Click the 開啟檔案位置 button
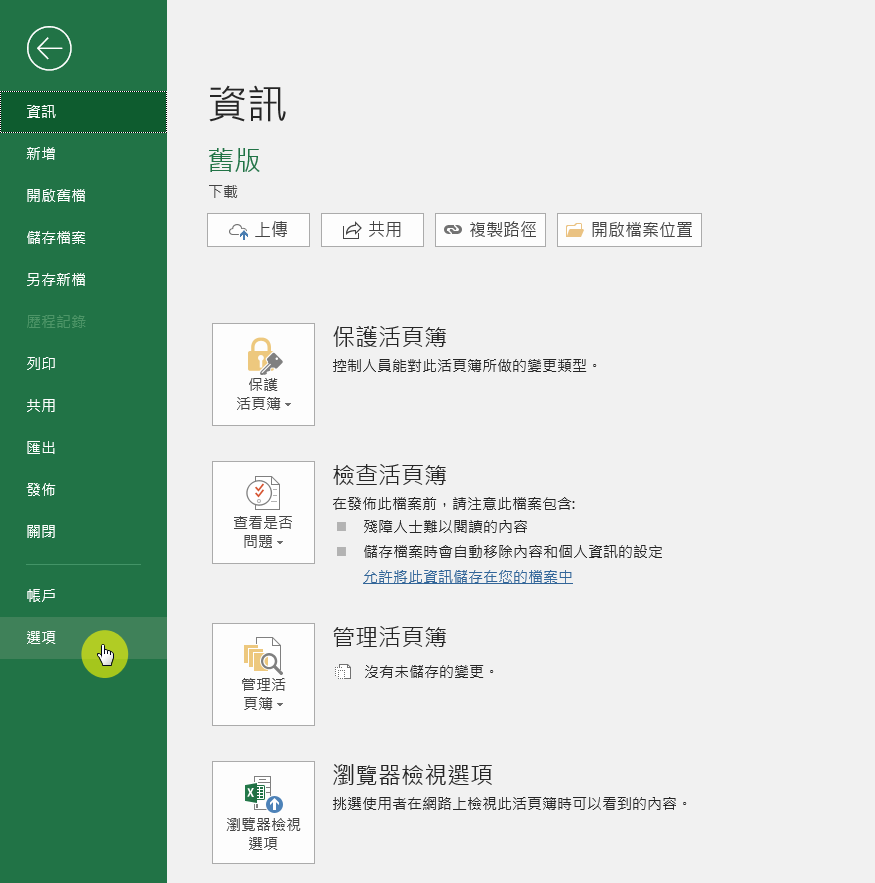 tap(630, 230)
